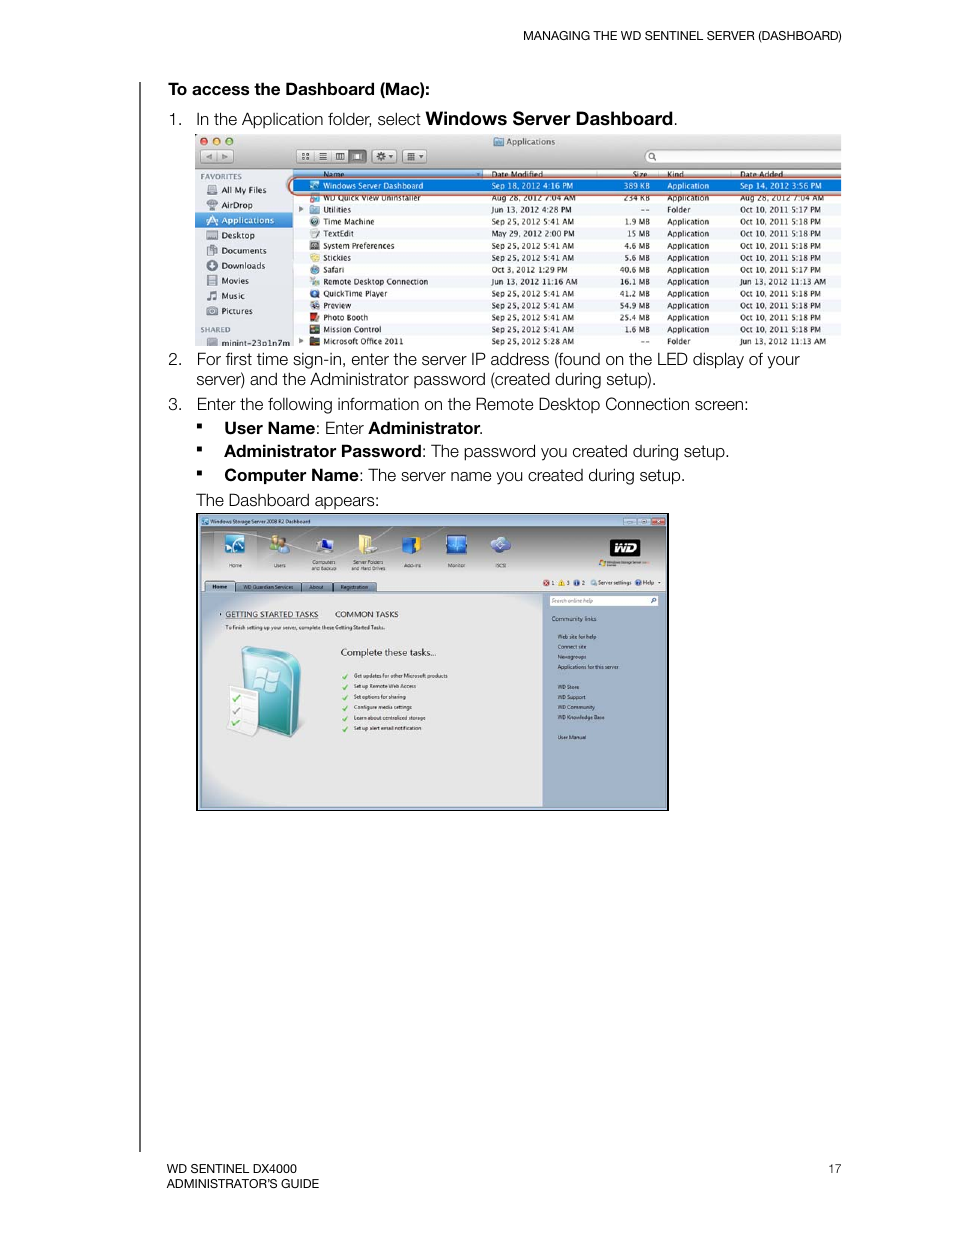Click the blue informational alerts icon
954x1235 pixels.
click(x=576, y=583)
